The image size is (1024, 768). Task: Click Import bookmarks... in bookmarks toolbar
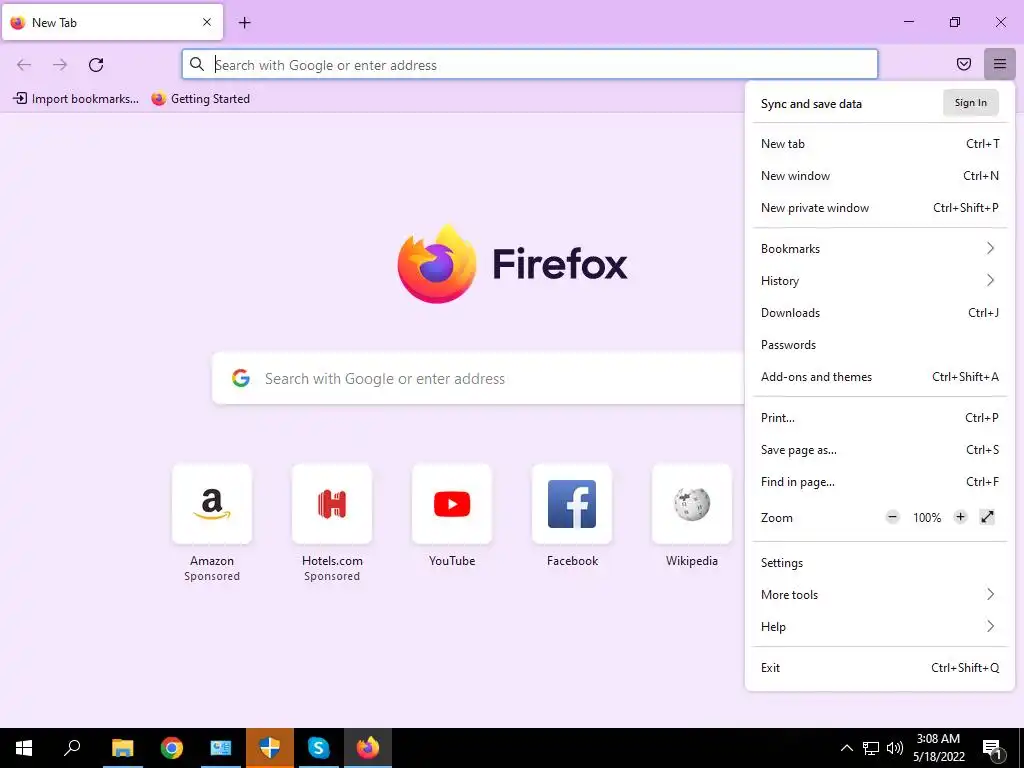click(76, 99)
